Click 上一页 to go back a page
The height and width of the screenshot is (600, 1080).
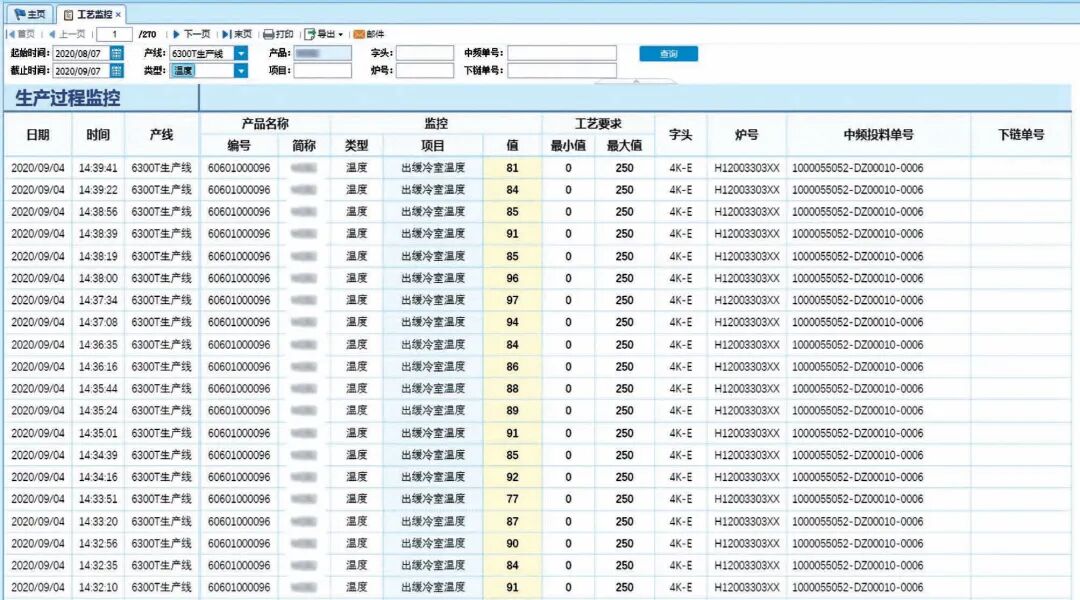[x=62, y=32]
